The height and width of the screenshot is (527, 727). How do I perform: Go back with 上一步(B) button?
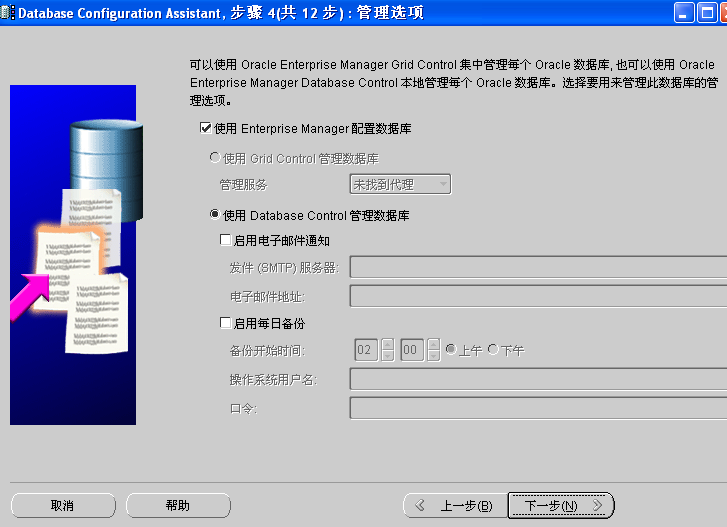coord(456,505)
